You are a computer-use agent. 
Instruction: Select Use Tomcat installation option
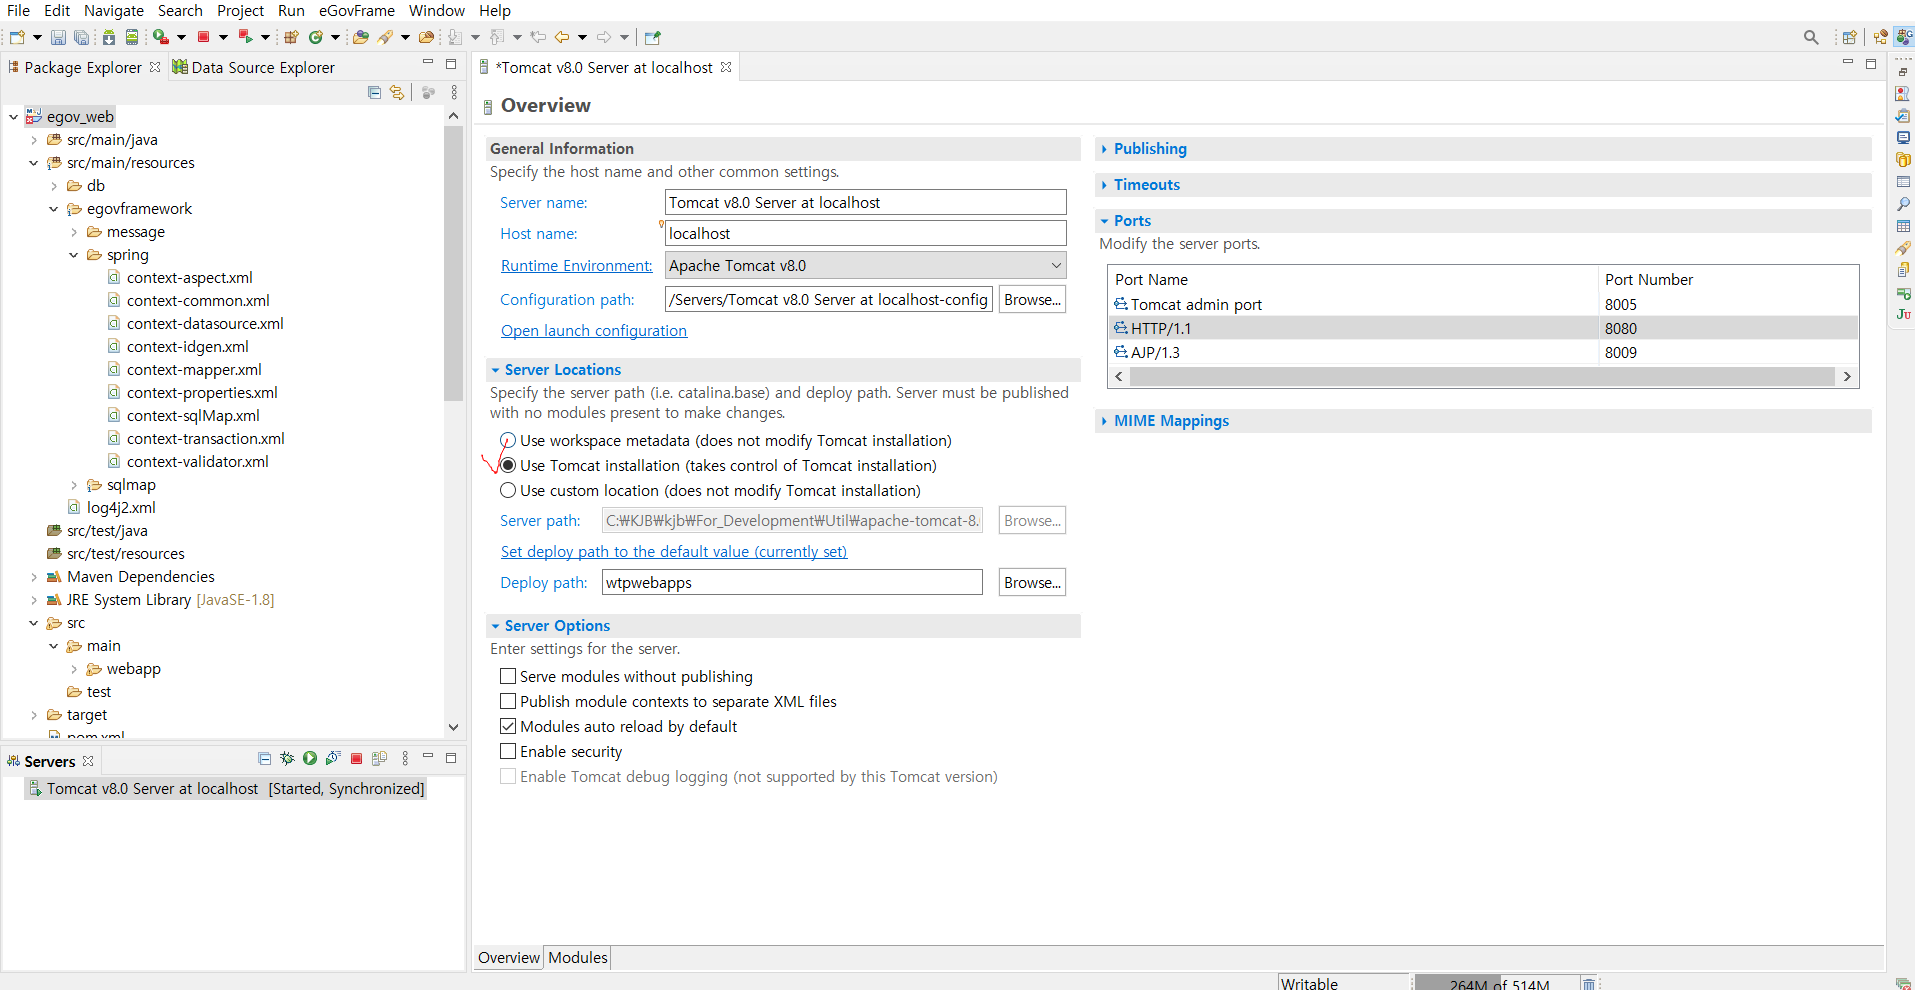click(x=508, y=465)
